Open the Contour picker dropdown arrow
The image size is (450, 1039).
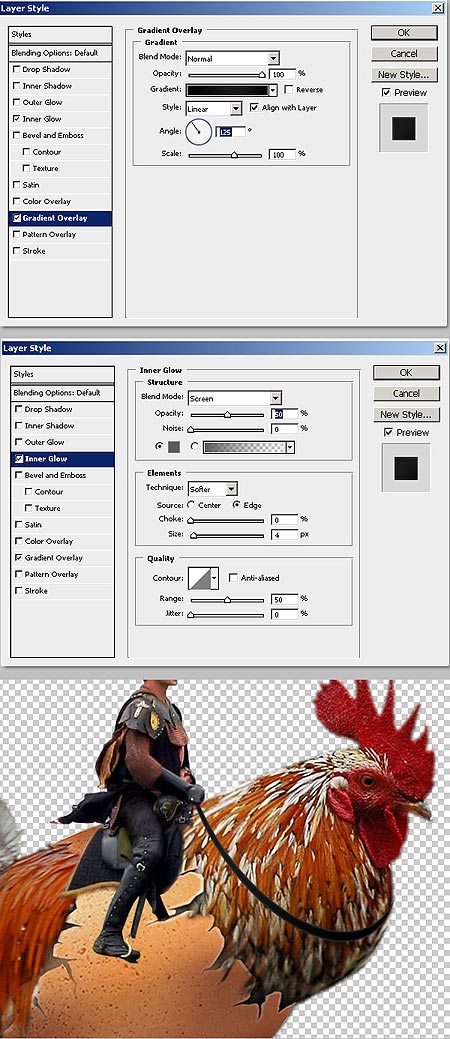(214, 578)
